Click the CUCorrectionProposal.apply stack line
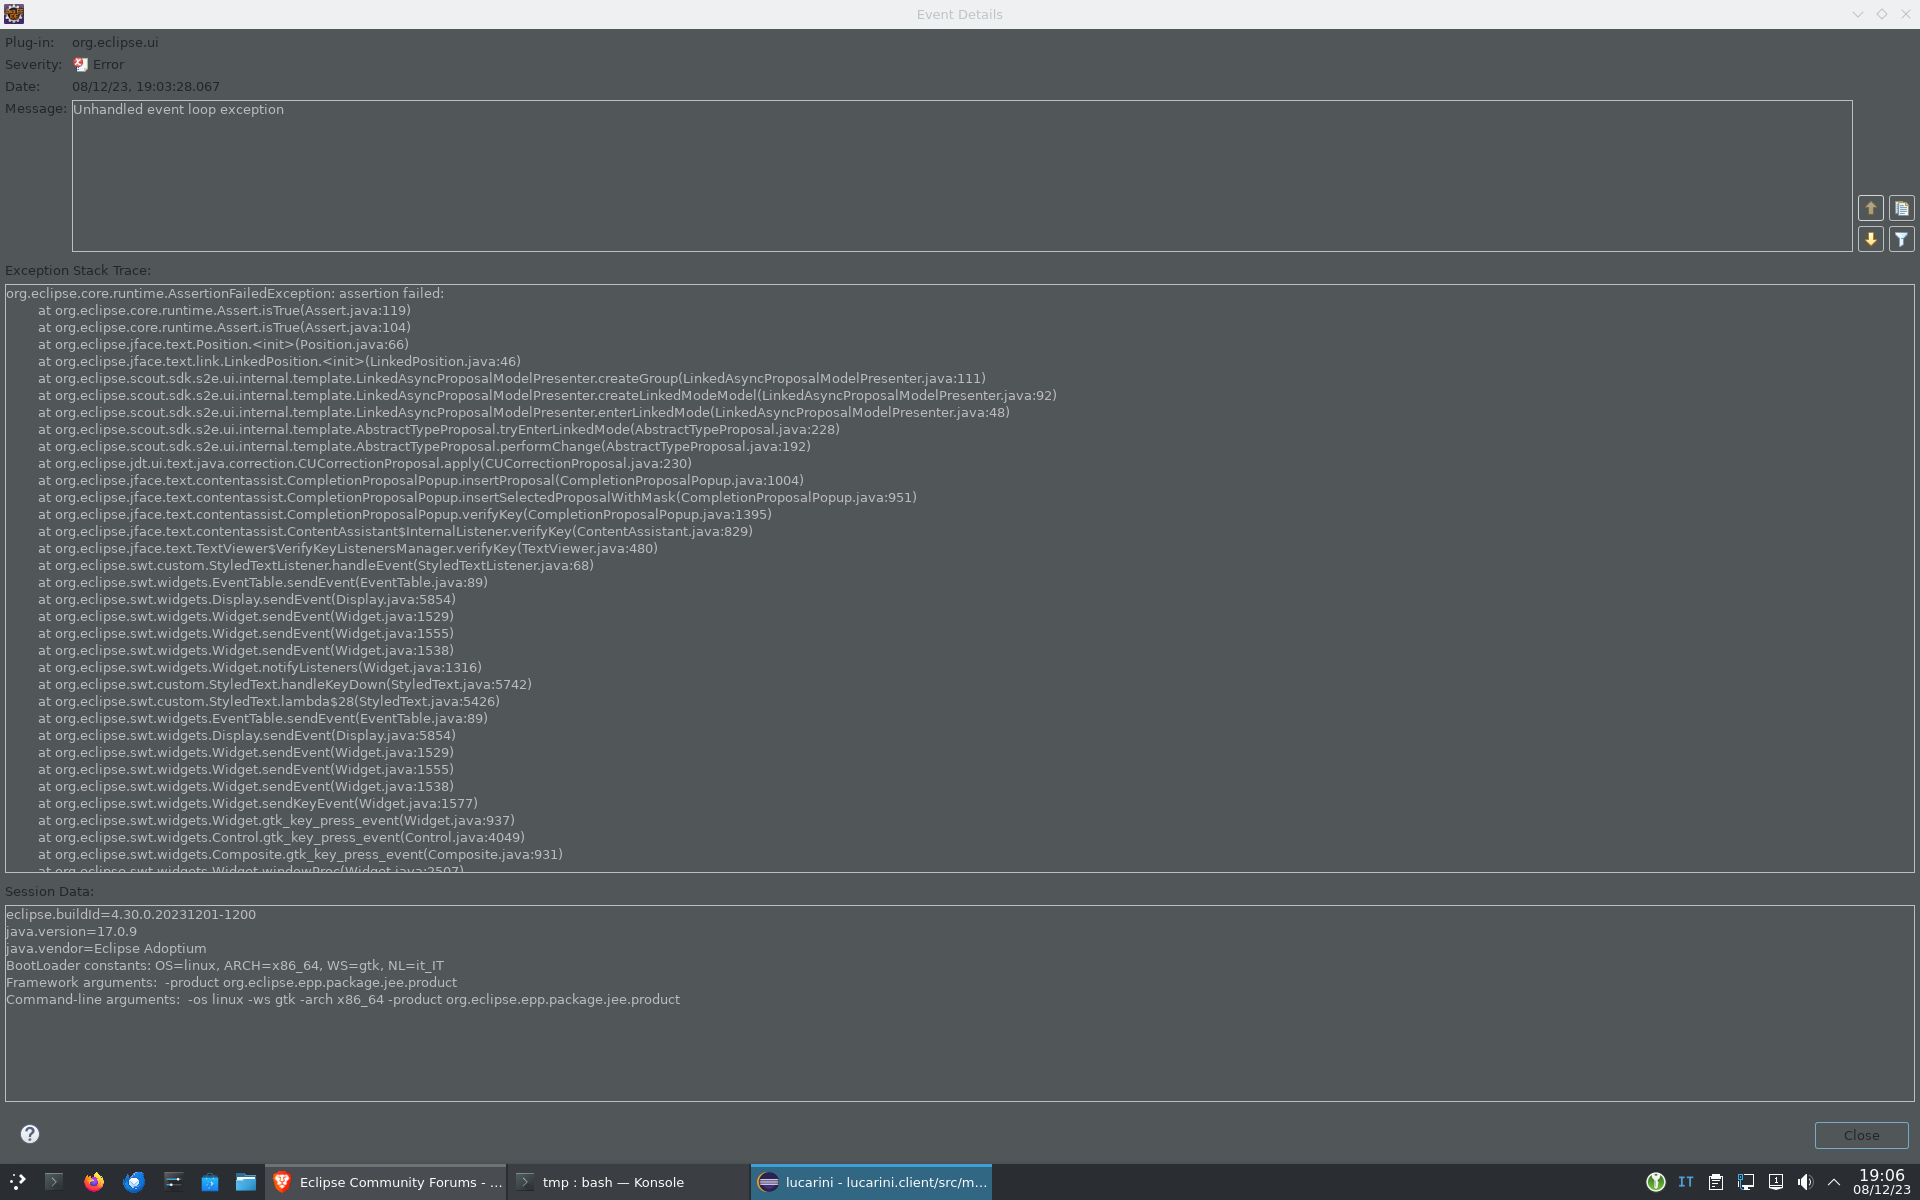Screen dimensions: 1920x1200 365,464
